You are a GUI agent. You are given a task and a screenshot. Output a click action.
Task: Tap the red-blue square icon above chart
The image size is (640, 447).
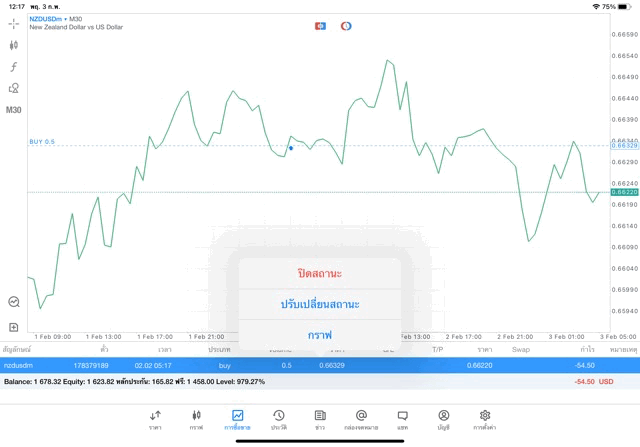coord(320,25)
